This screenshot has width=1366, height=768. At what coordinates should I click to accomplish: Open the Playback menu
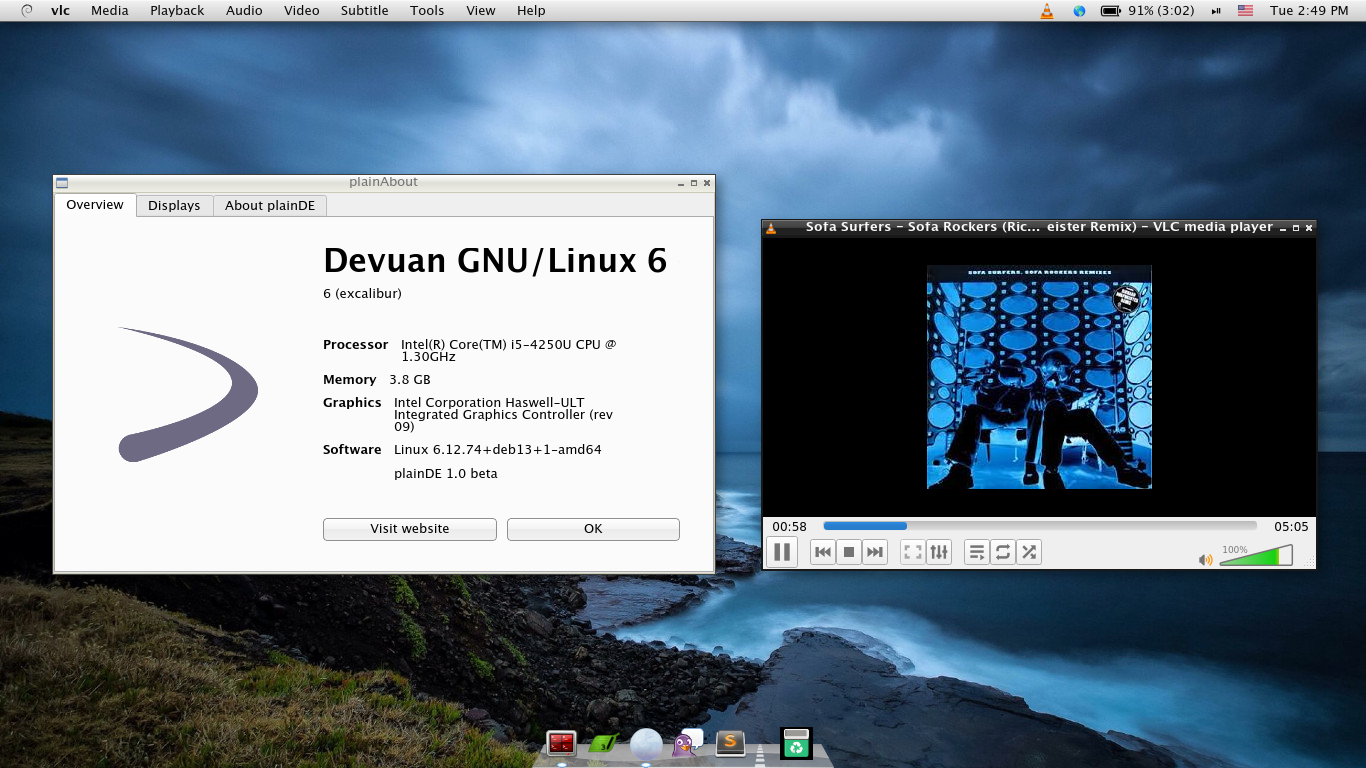coord(177,11)
